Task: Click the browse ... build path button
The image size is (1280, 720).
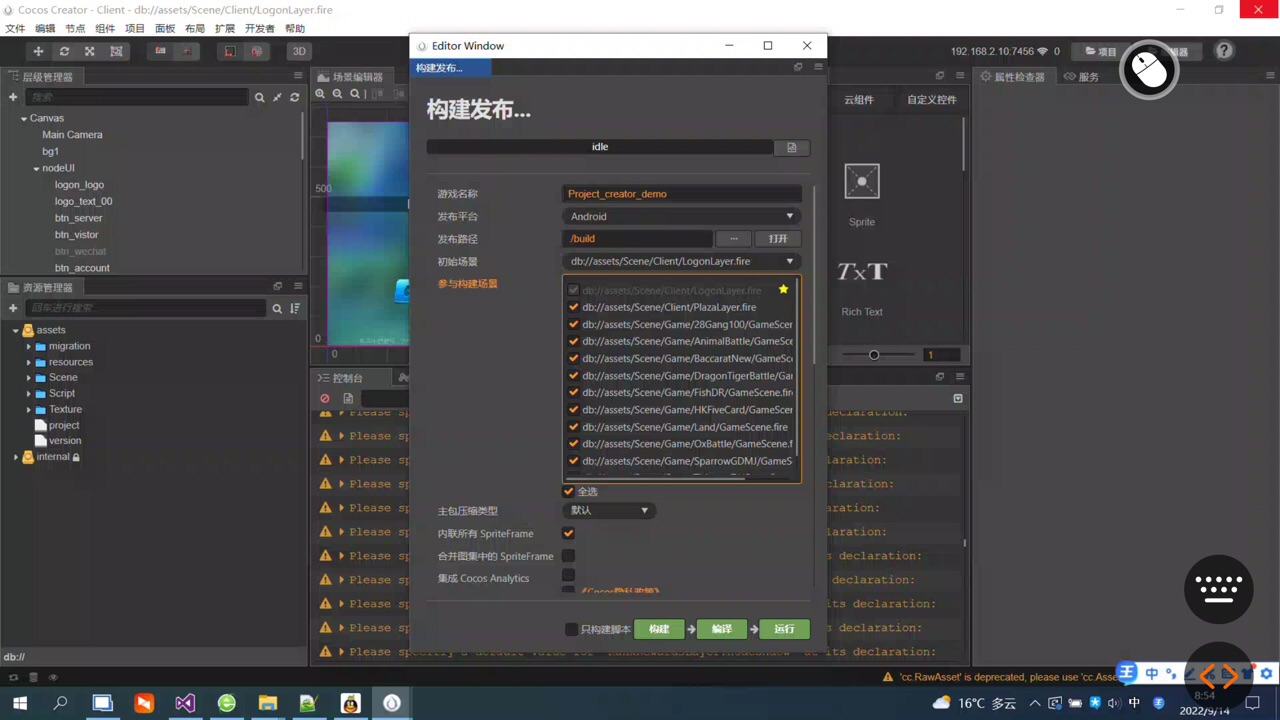Action: pyautogui.click(x=733, y=239)
